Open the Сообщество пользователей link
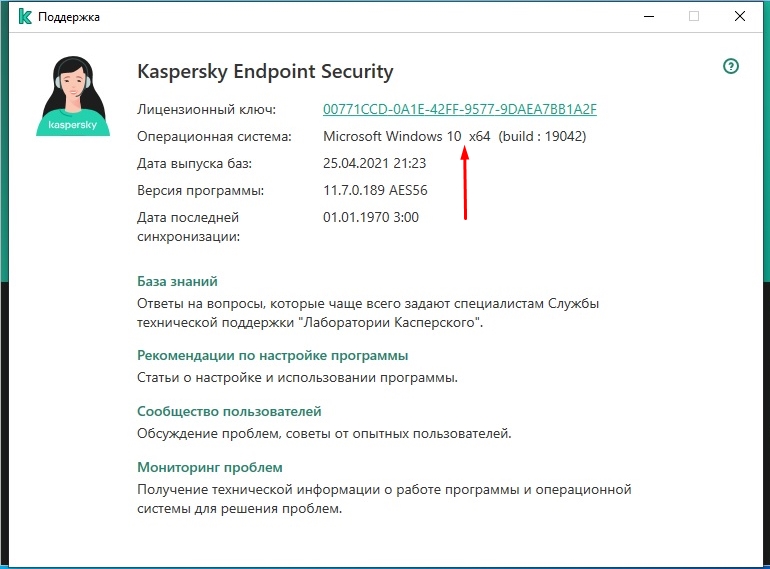This screenshot has width=770, height=569. (229, 411)
